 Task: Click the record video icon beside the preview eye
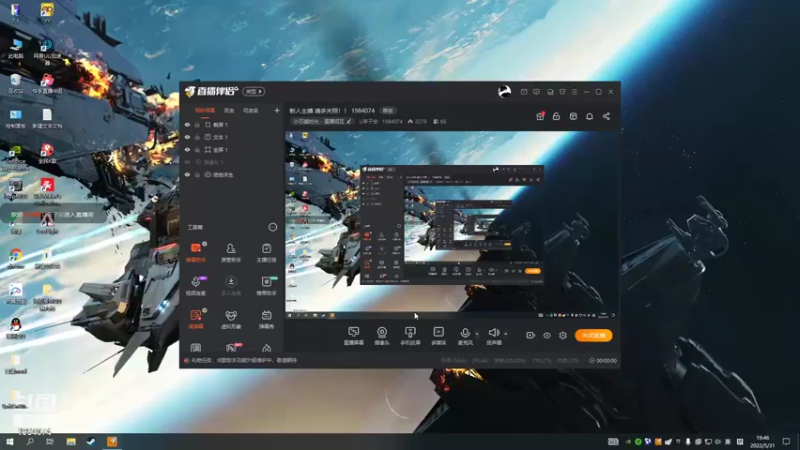531,335
